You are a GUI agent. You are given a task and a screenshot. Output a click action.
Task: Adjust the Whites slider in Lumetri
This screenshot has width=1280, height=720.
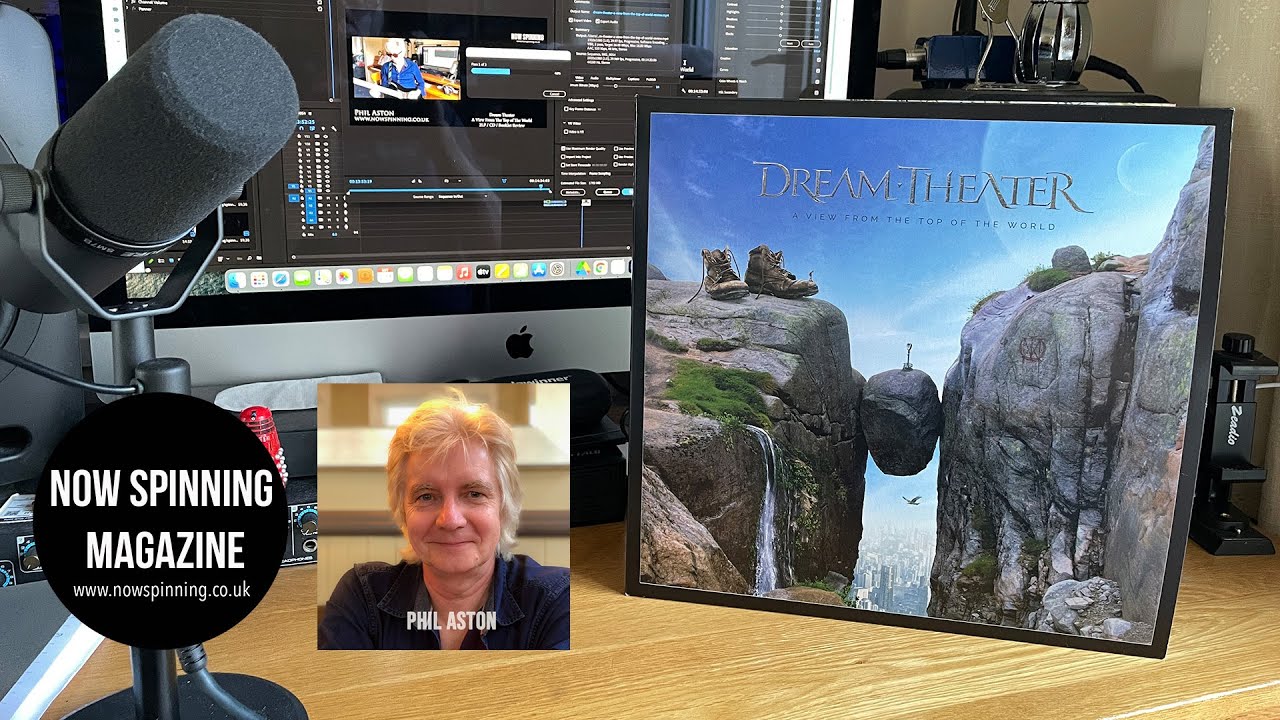click(x=780, y=28)
